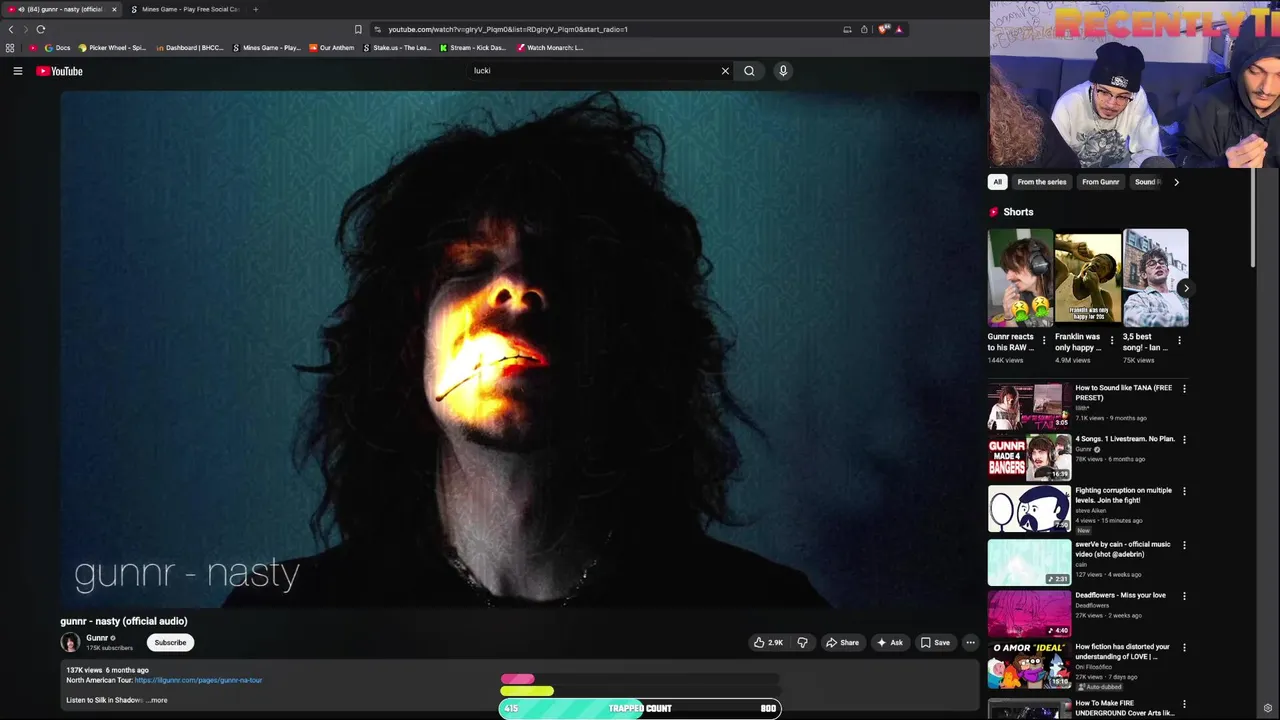
Task: Open options for 'Gunnr reacts' short
Action: click(1044, 340)
